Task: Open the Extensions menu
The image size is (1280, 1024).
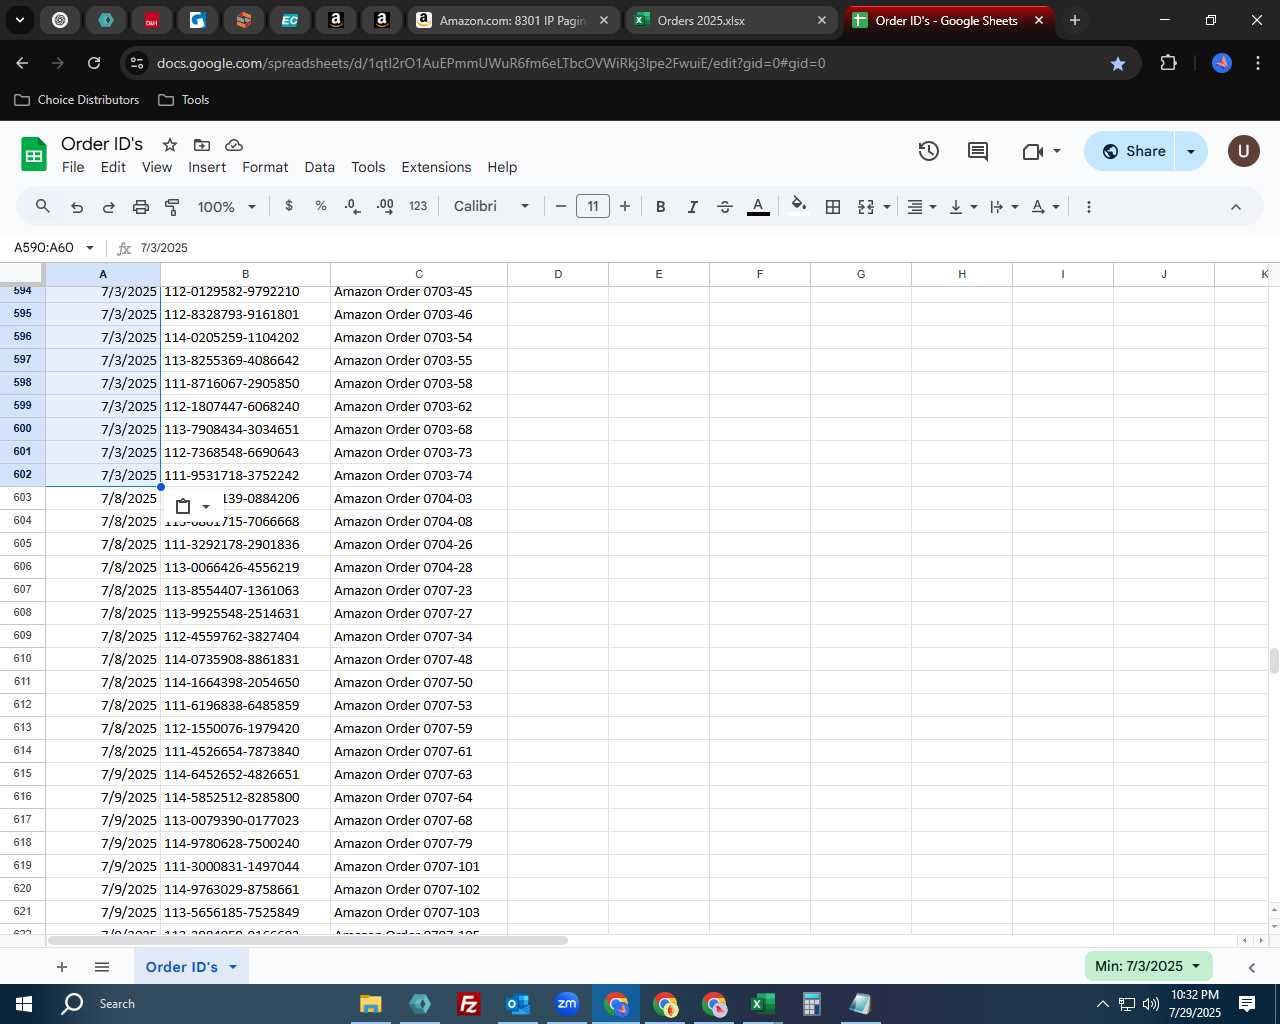Action: click(x=436, y=167)
